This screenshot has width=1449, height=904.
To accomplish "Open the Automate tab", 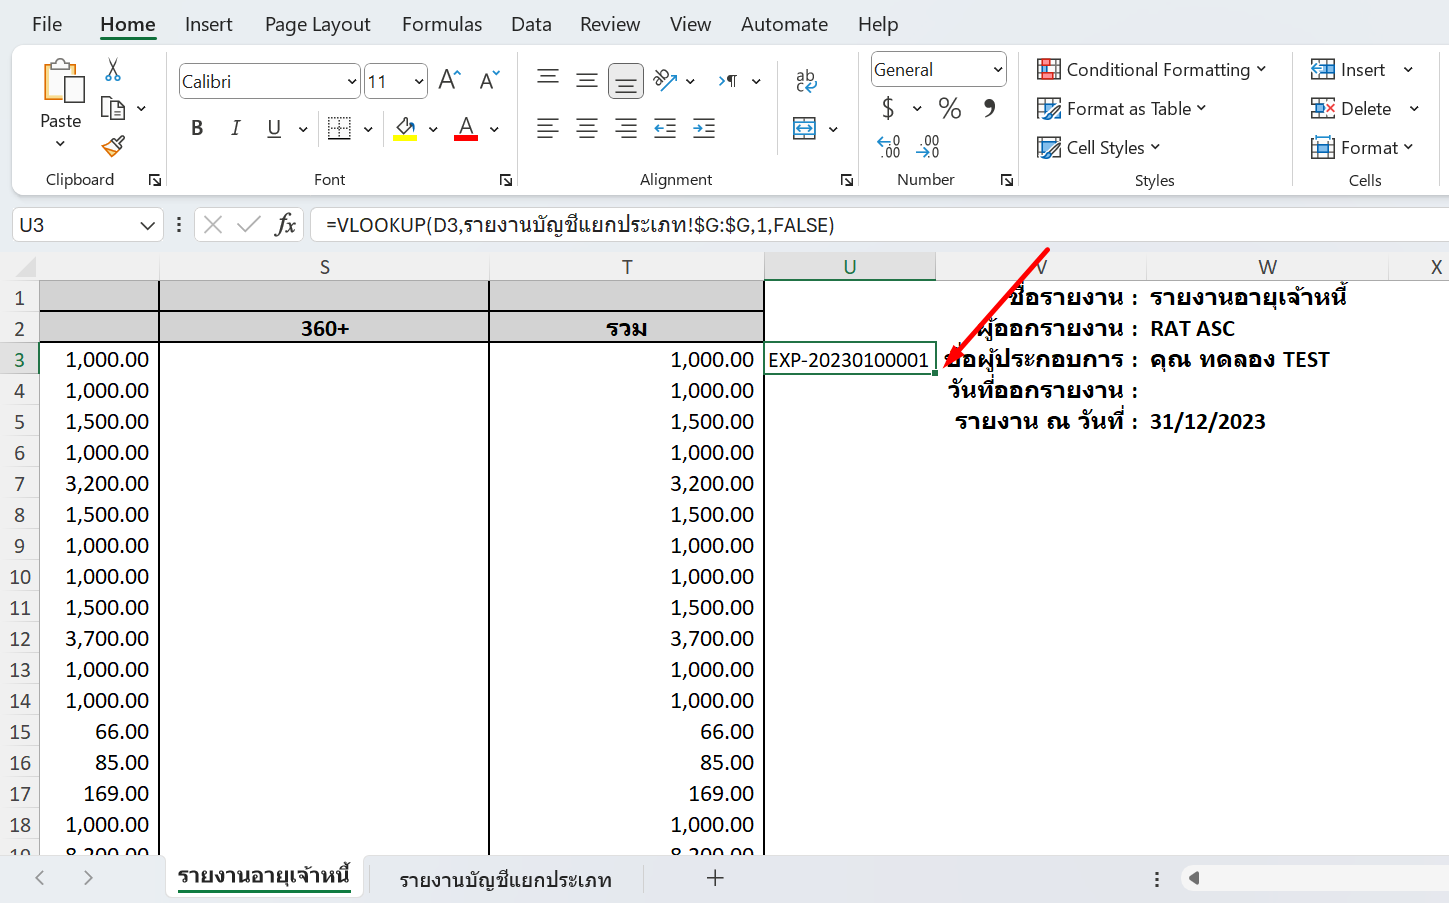I will click(784, 24).
